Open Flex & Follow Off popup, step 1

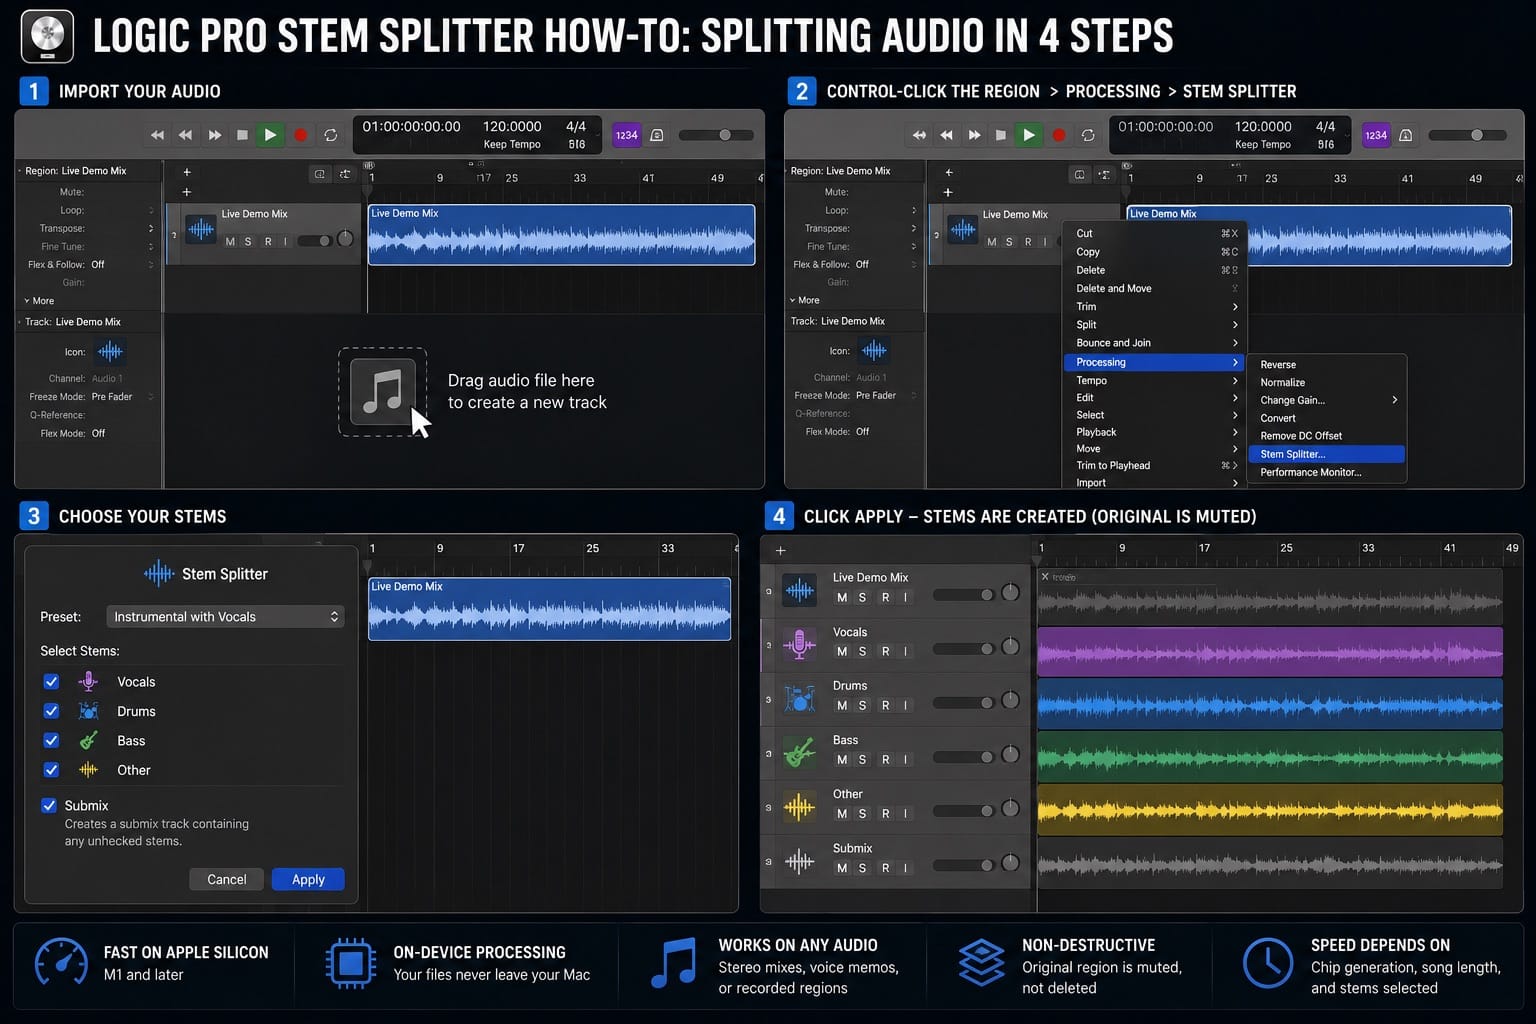point(121,265)
